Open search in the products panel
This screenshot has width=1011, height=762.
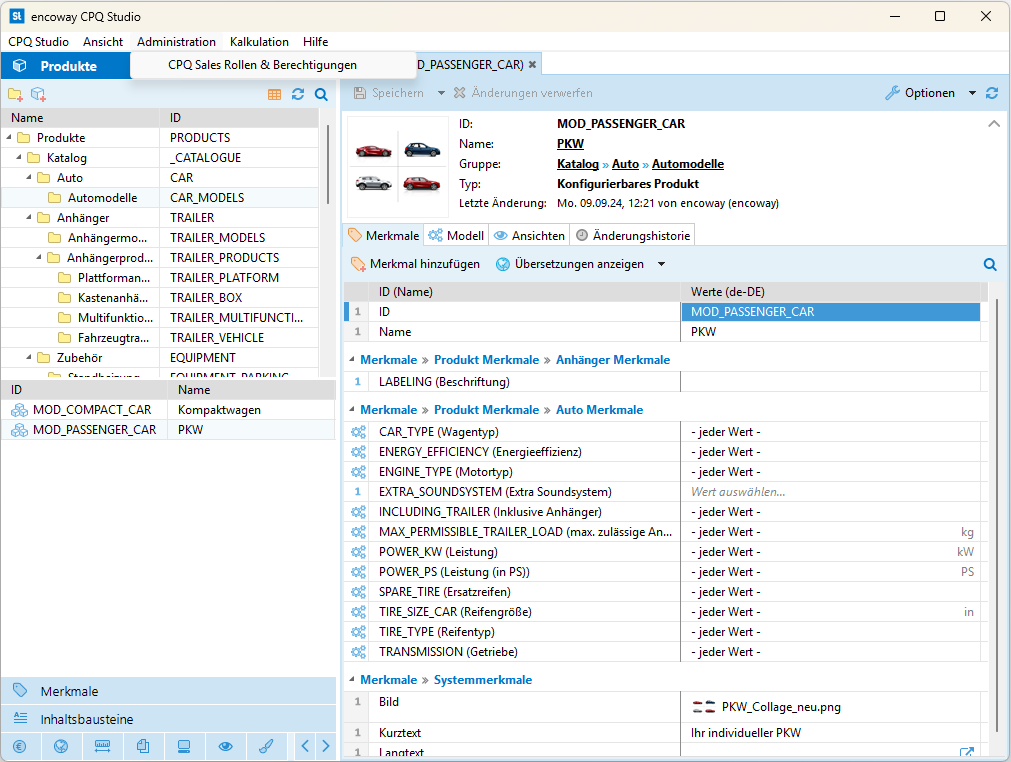pos(321,94)
